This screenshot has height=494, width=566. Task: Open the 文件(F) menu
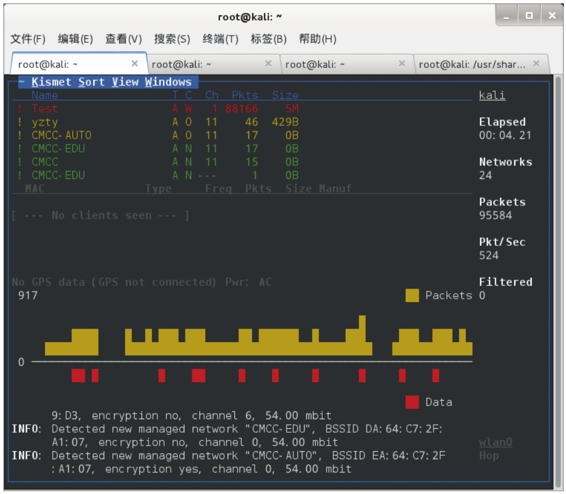click(x=28, y=39)
